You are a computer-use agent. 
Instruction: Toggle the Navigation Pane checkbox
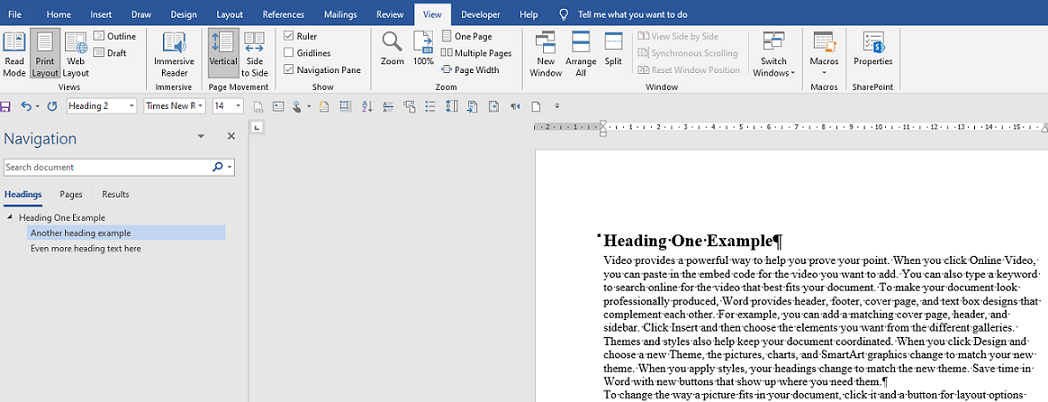tap(289, 70)
